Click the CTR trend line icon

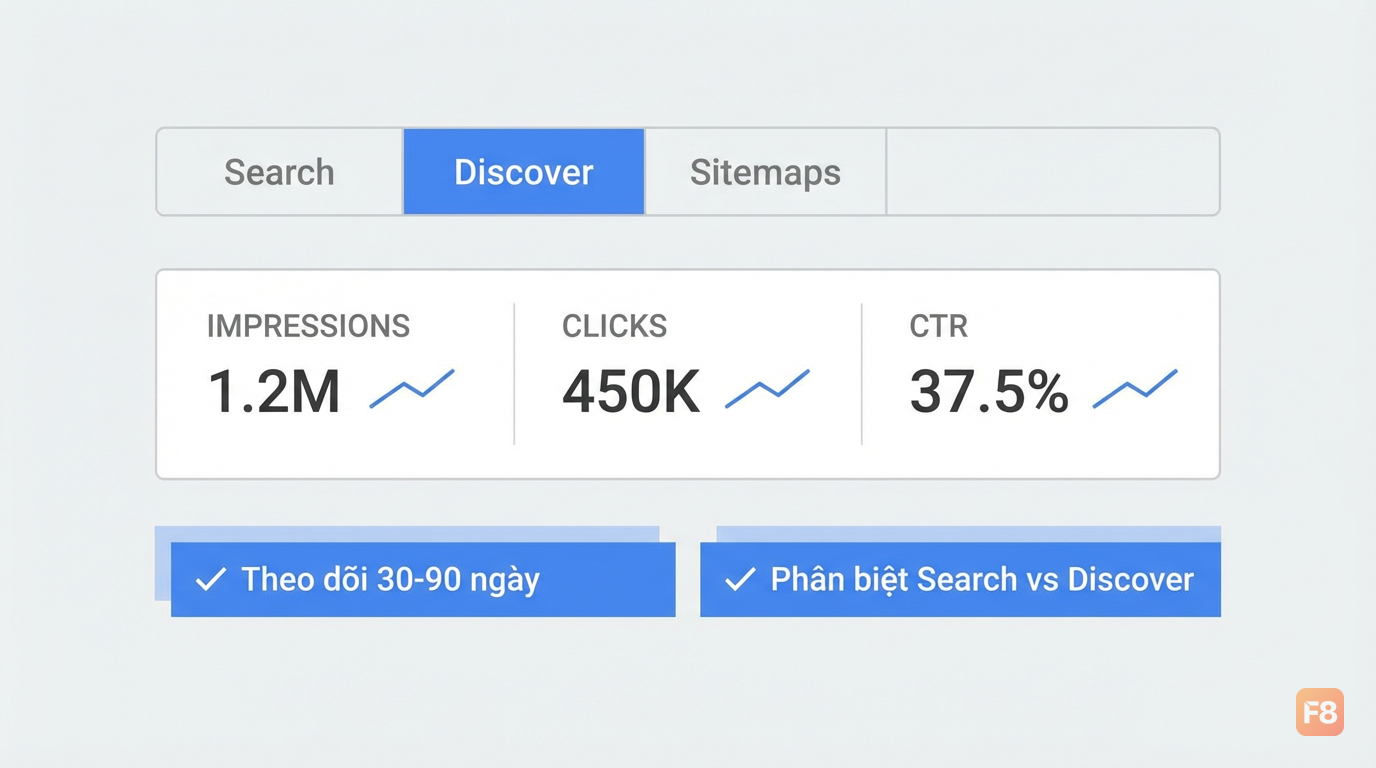(1135, 388)
